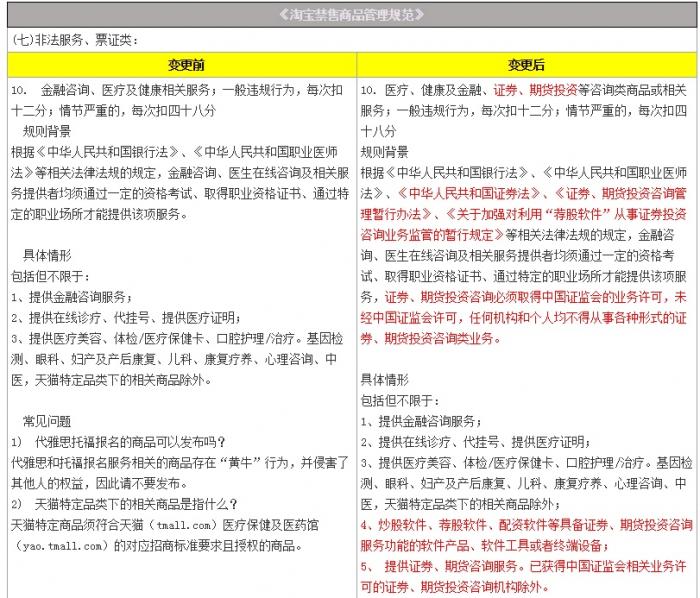Click 规则背景 heading in the left column
Image resolution: width=700 pixels, height=598 pixels.
[48, 131]
